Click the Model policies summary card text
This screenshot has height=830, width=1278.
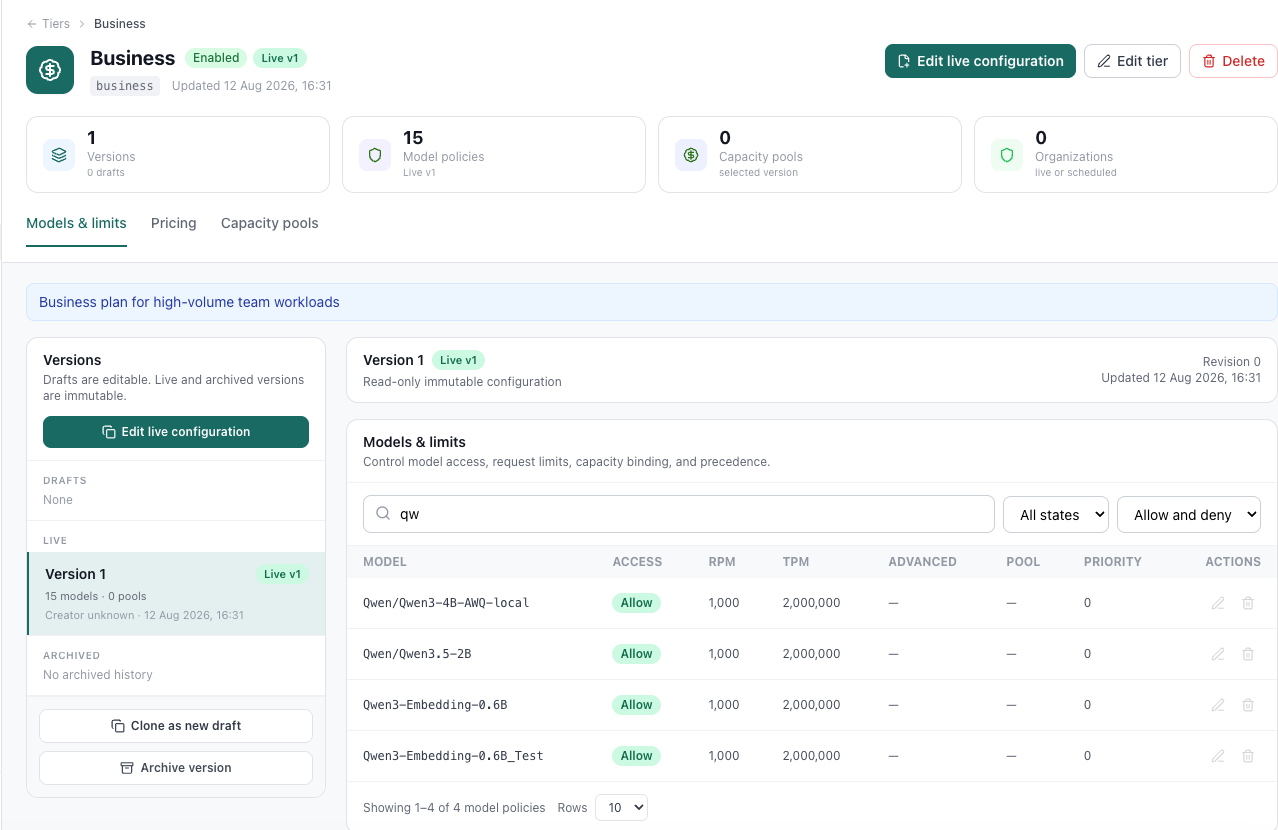pyautogui.click(x=444, y=155)
